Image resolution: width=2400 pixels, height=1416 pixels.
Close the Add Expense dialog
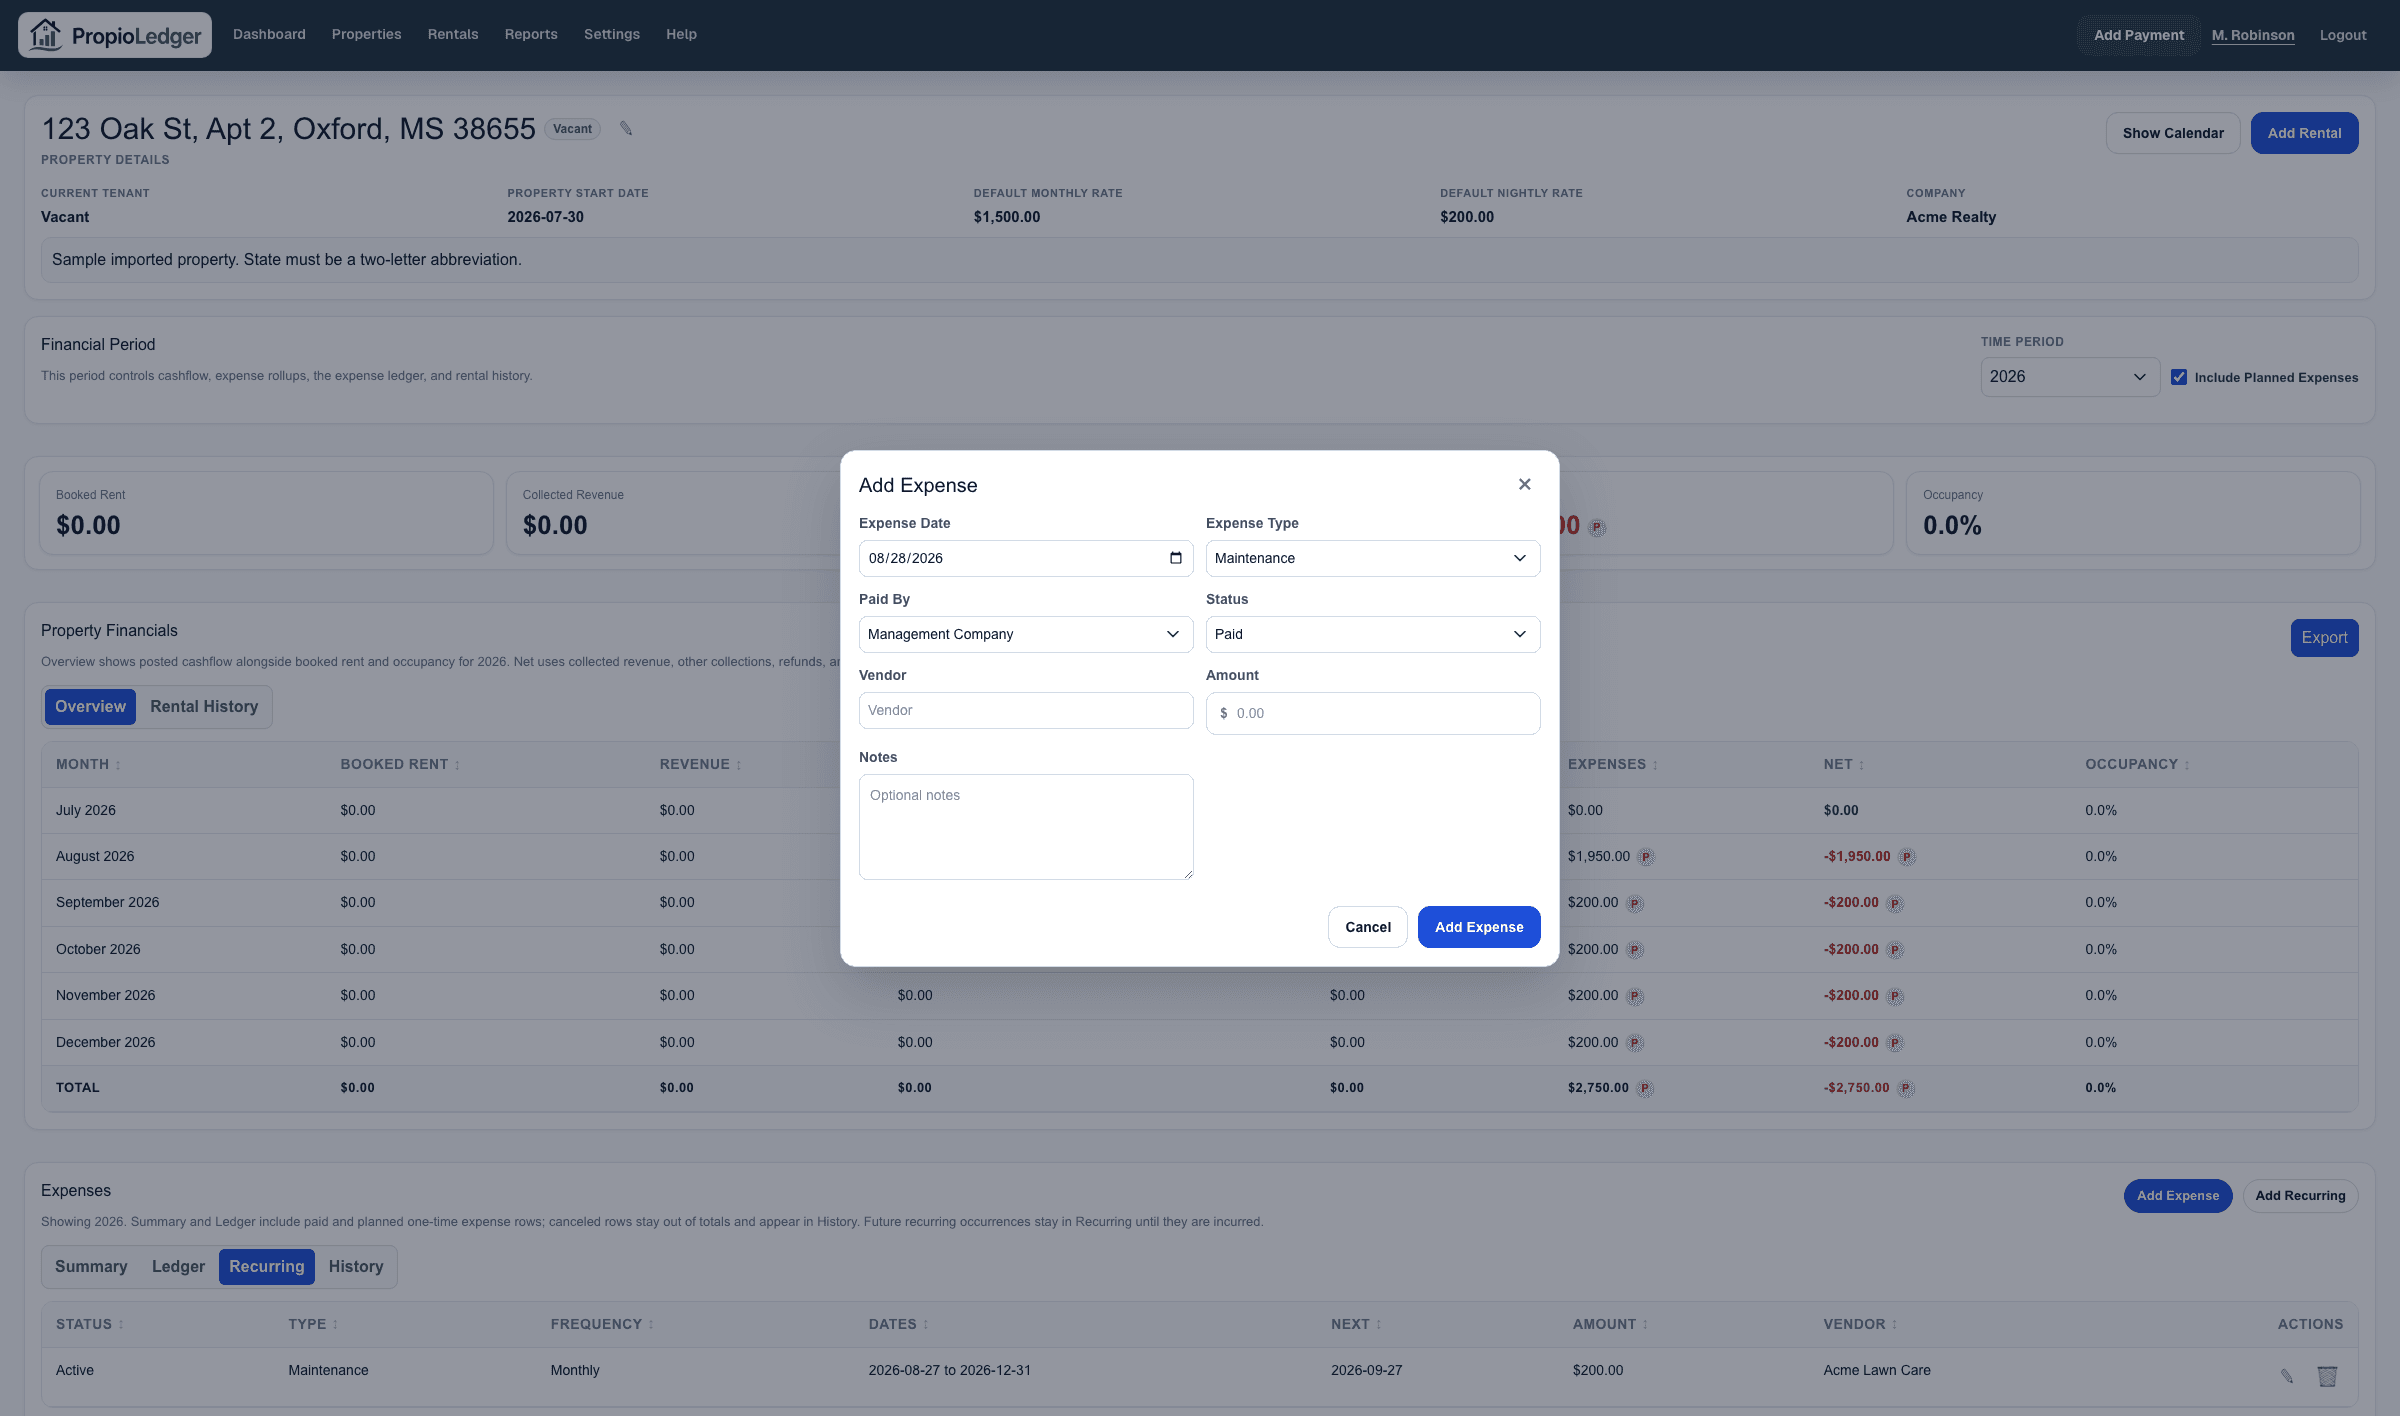(1524, 484)
